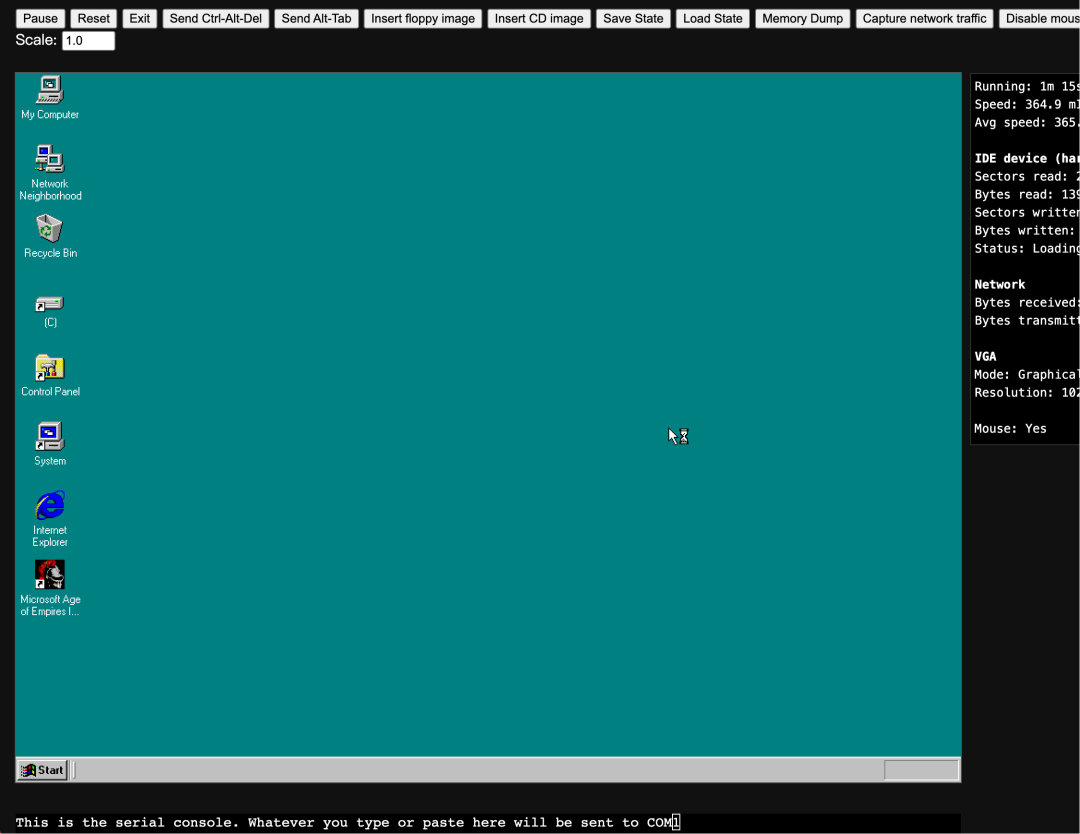This screenshot has width=1080, height=834.
Task: Click Send Ctrl-Alt-Del
Action: click(x=216, y=19)
